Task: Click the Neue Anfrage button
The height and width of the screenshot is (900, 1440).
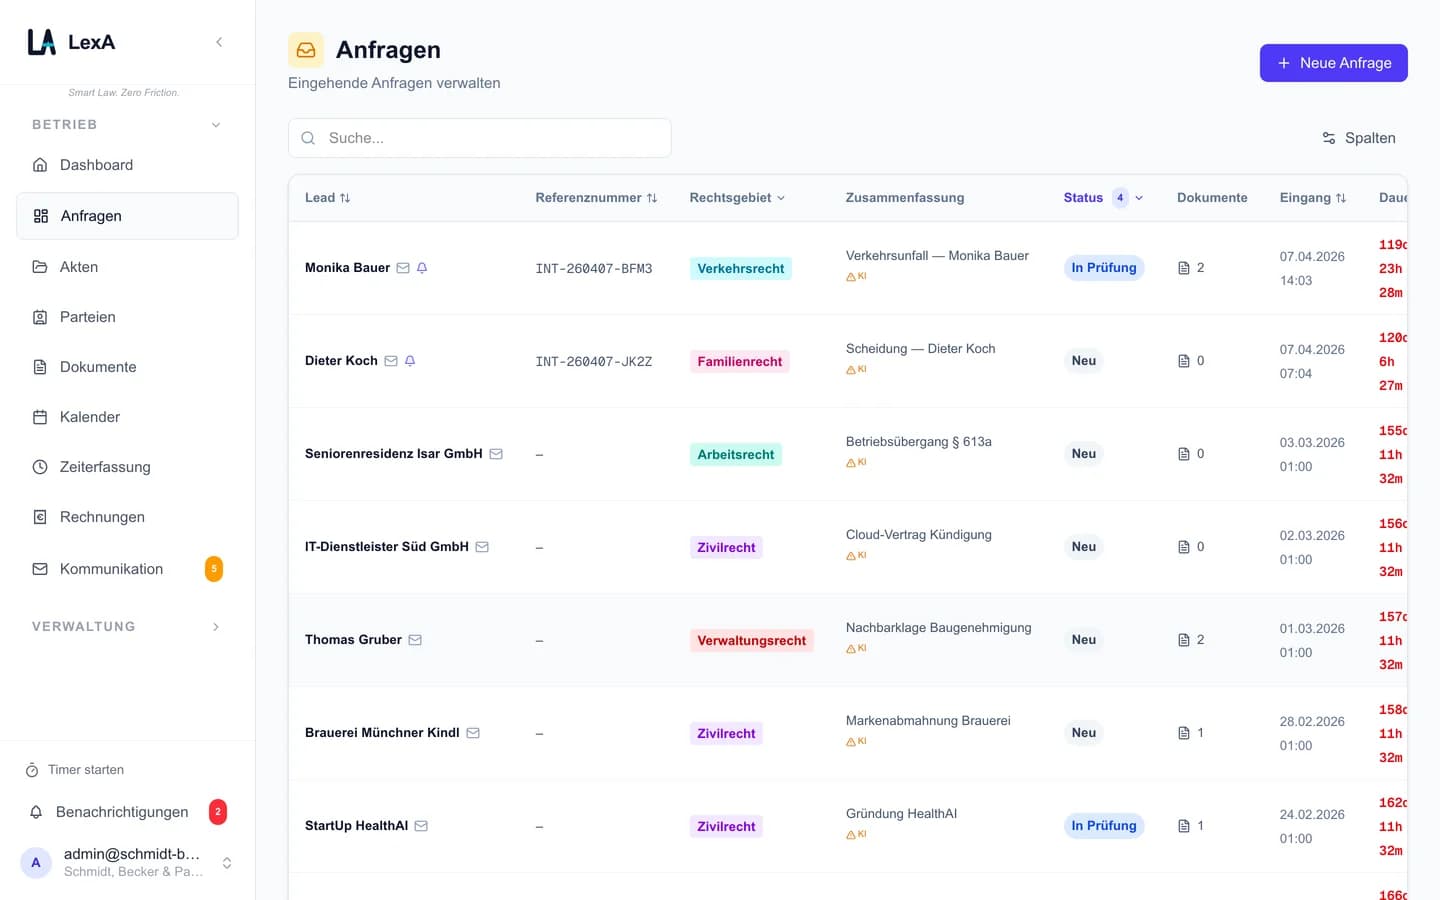Action: click(x=1333, y=63)
